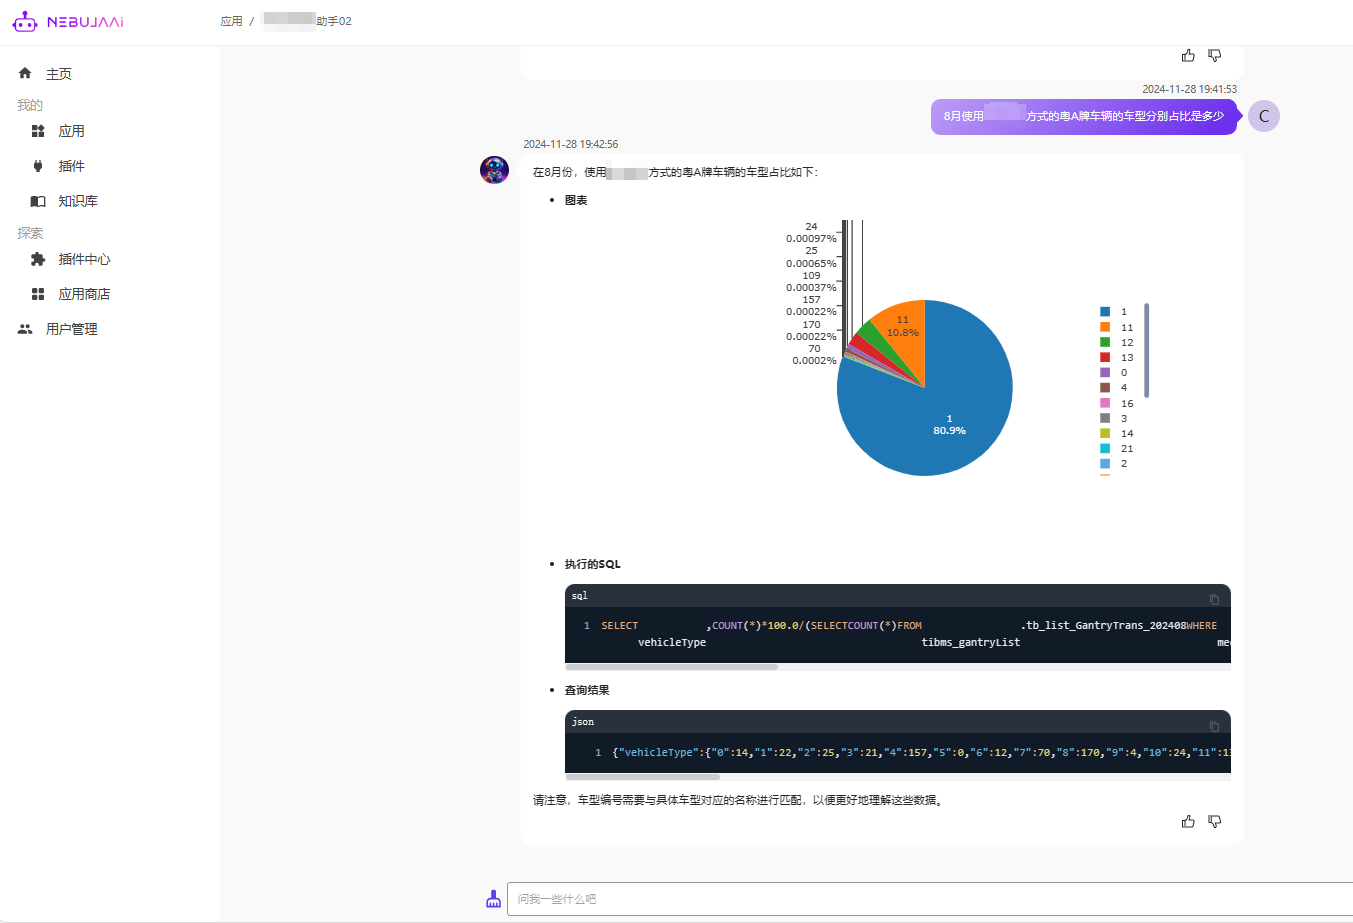
Task: Click the 执行的SQL heading
Action: (593, 564)
